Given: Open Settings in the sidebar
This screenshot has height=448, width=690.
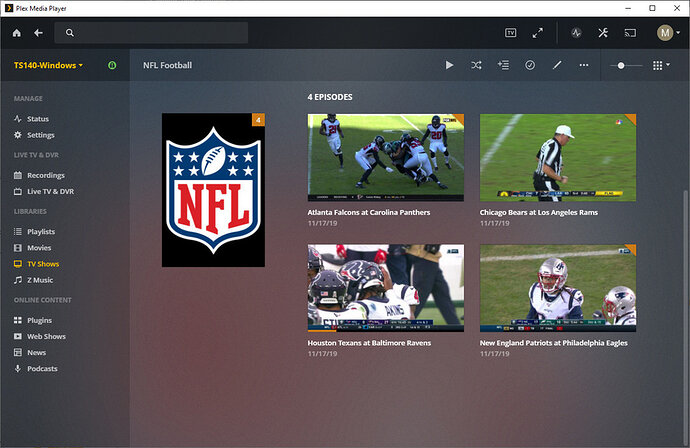Looking at the screenshot, I should point(40,135).
